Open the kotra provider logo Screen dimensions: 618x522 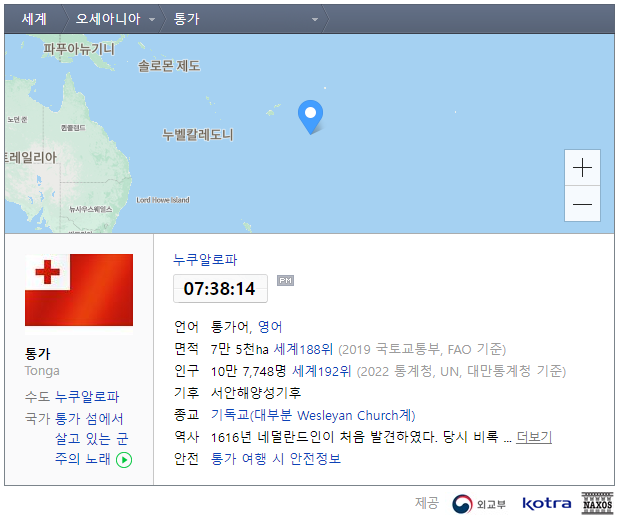click(546, 503)
